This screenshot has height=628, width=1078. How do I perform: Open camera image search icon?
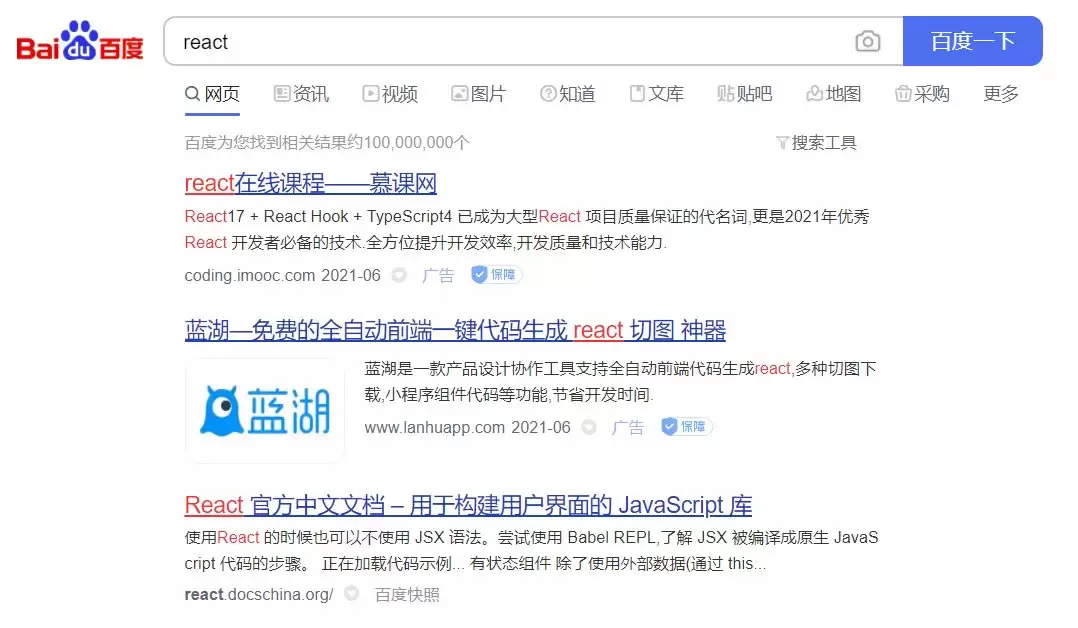click(868, 41)
